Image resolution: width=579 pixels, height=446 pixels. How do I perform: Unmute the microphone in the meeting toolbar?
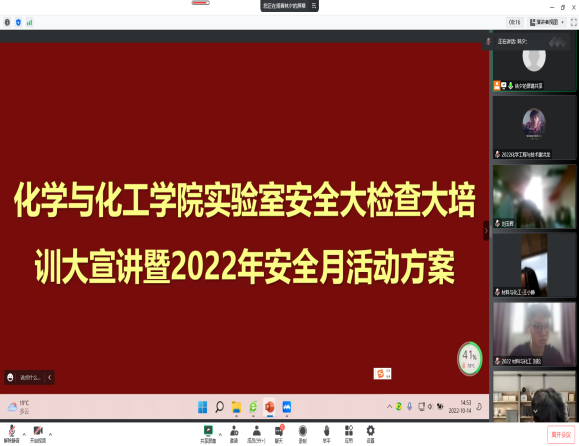(x=11, y=433)
